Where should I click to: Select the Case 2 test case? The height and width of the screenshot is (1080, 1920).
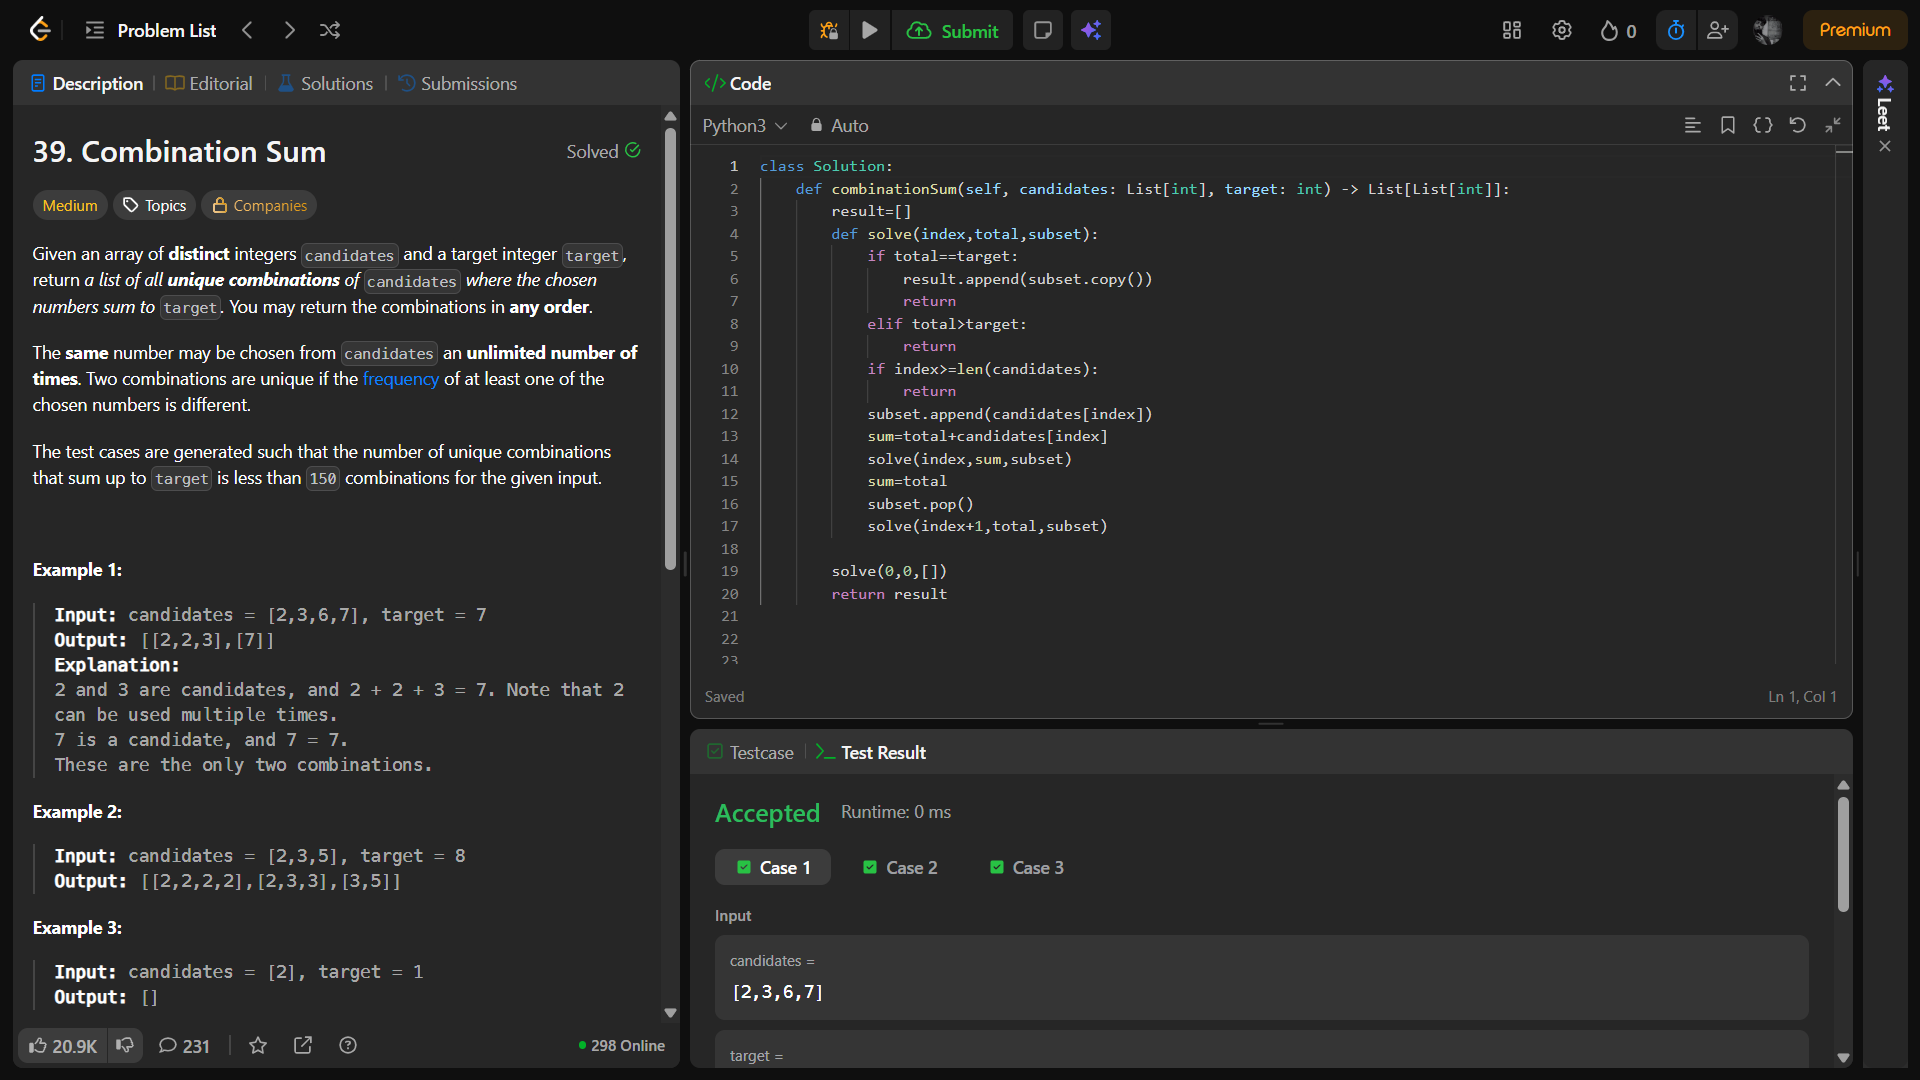pyautogui.click(x=900, y=867)
